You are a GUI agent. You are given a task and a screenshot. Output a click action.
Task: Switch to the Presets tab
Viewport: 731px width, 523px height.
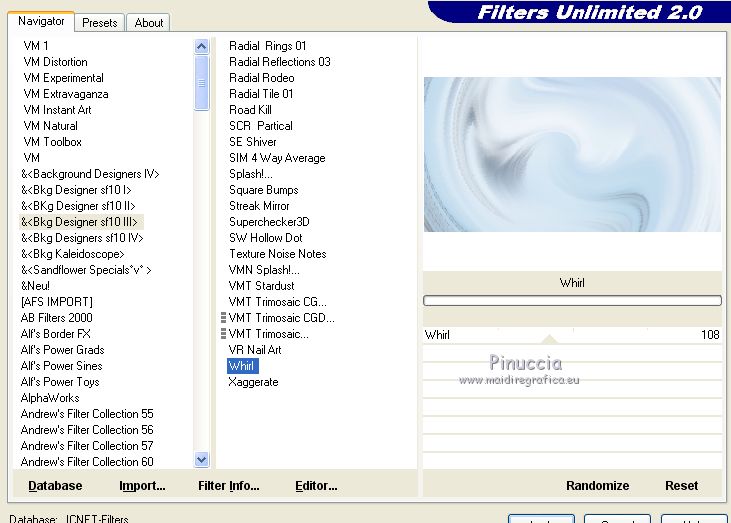(99, 22)
